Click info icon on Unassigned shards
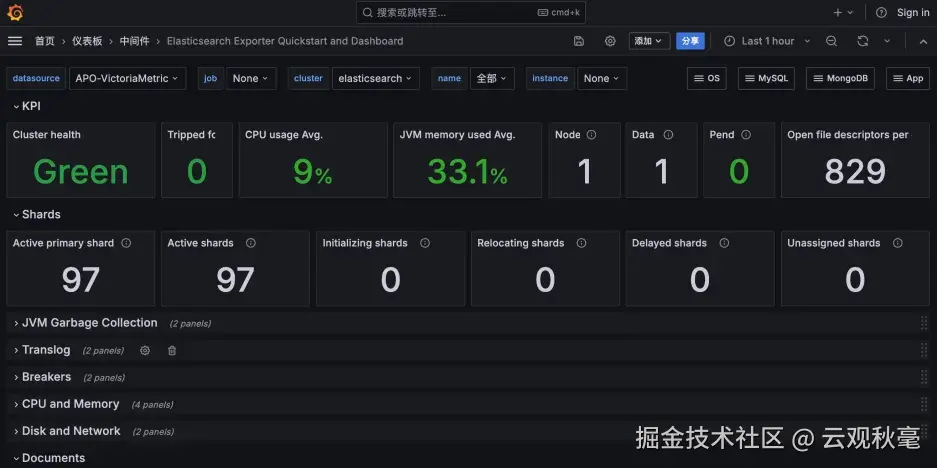The width and height of the screenshot is (937, 468). pos(898,243)
